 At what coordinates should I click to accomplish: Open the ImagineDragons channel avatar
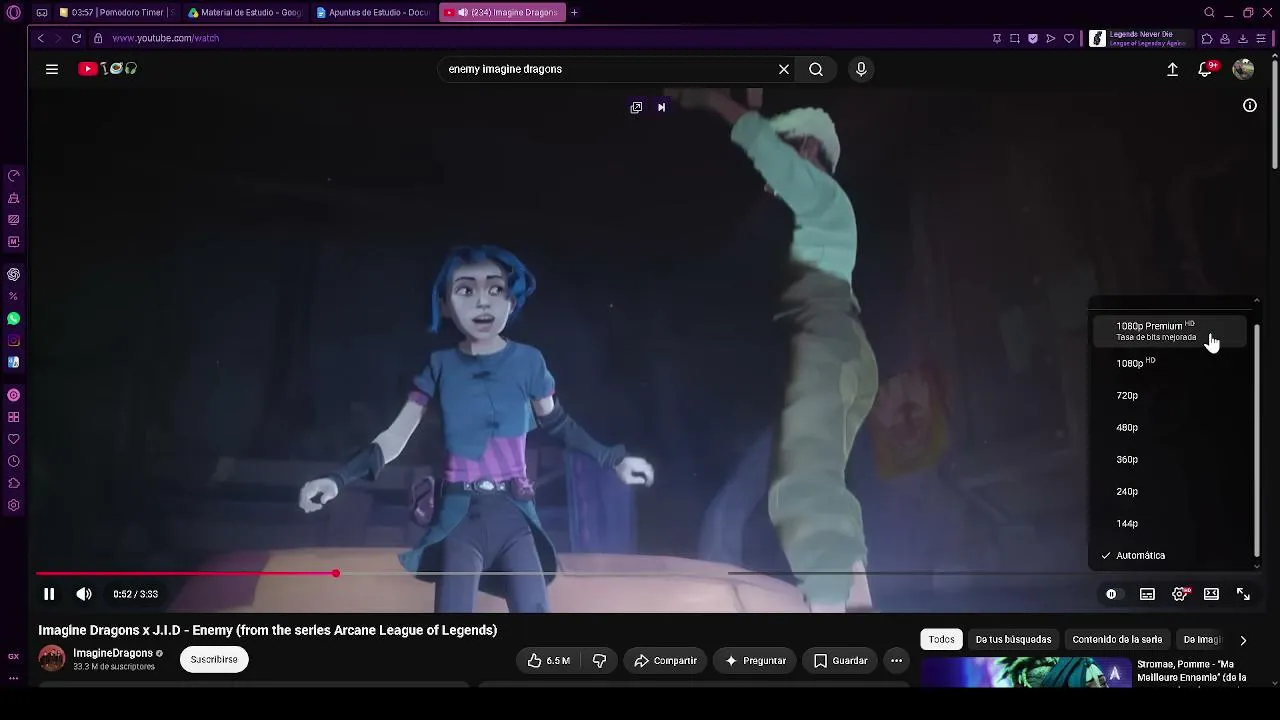pyautogui.click(x=52, y=659)
